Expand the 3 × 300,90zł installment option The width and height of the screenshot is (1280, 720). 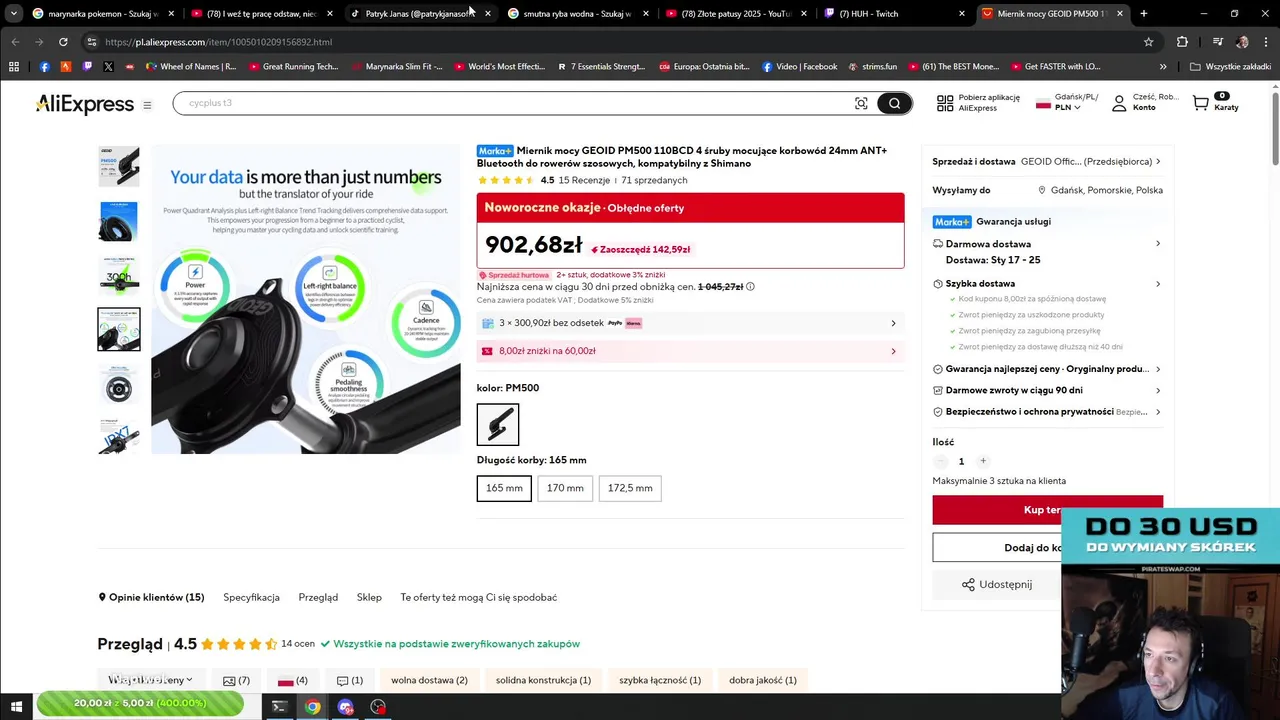(x=690, y=323)
